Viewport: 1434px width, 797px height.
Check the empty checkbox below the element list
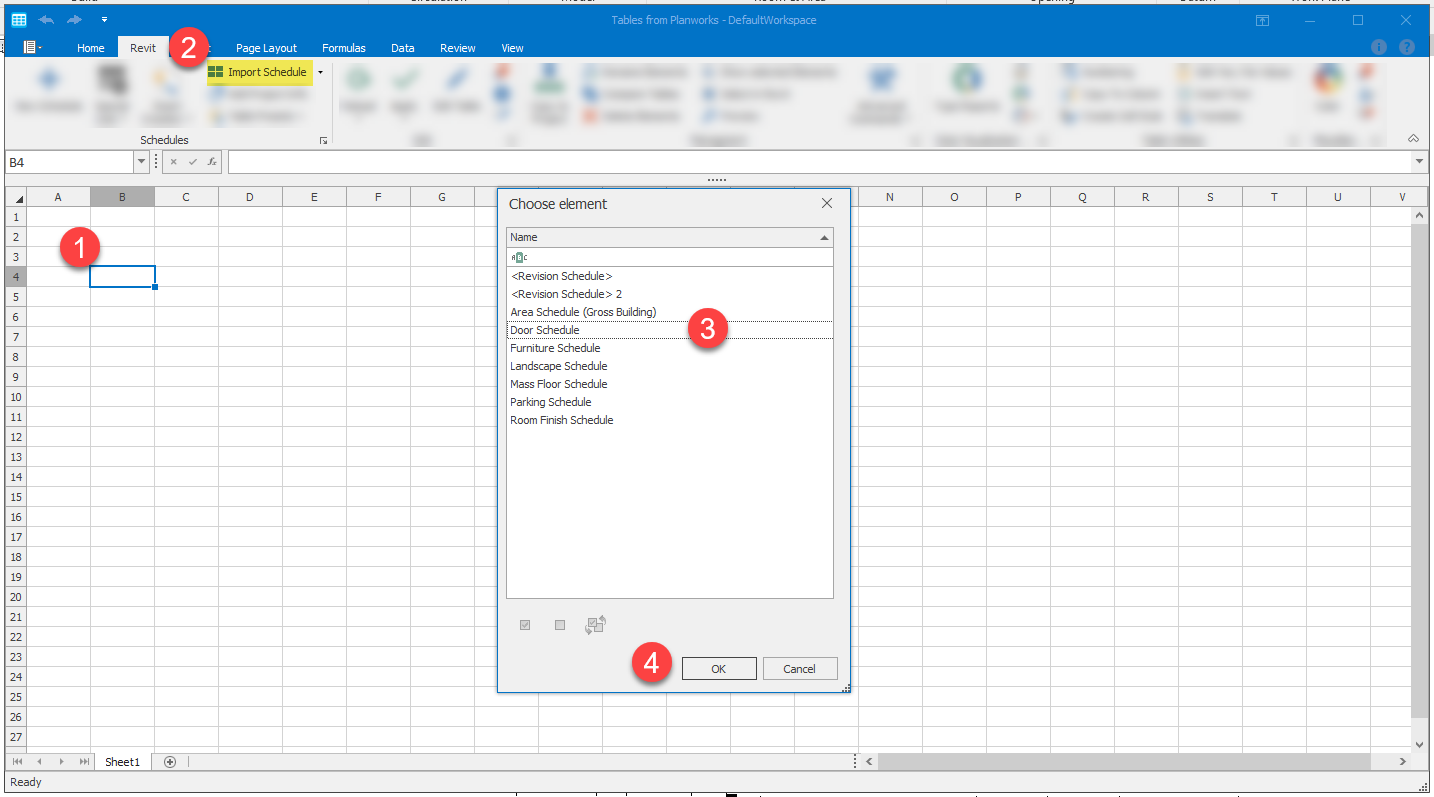click(x=559, y=624)
